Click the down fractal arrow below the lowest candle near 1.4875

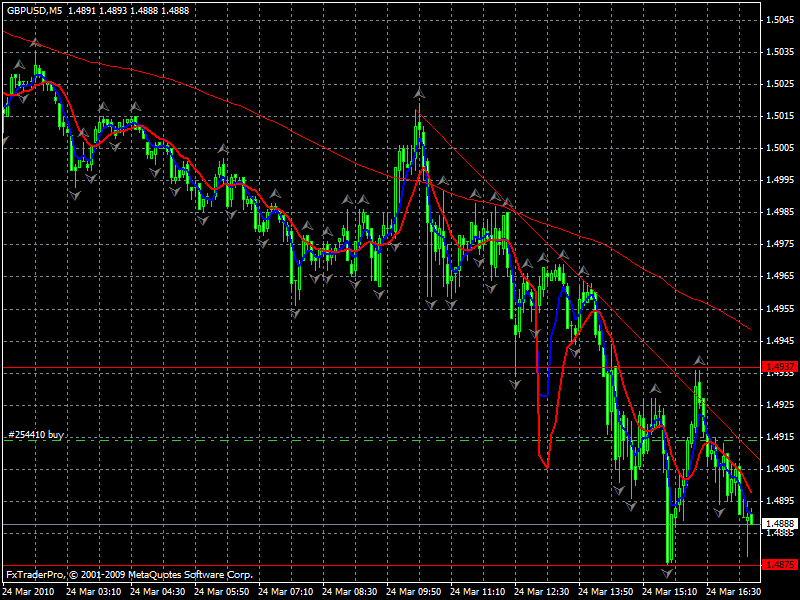(667, 573)
